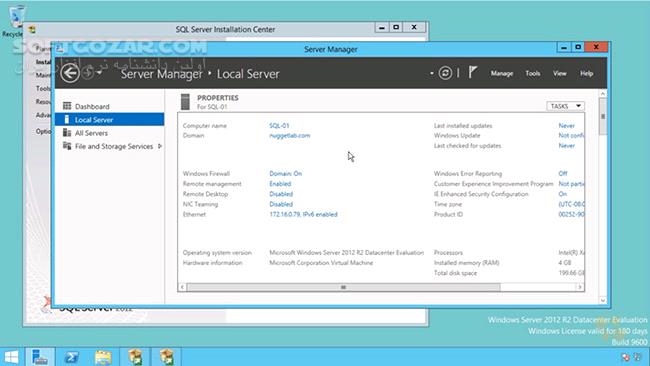The height and width of the screenshot is (366, 650).
Task: Click Server Manager vertical scrollbar up arrow
Action: [603, 94]
